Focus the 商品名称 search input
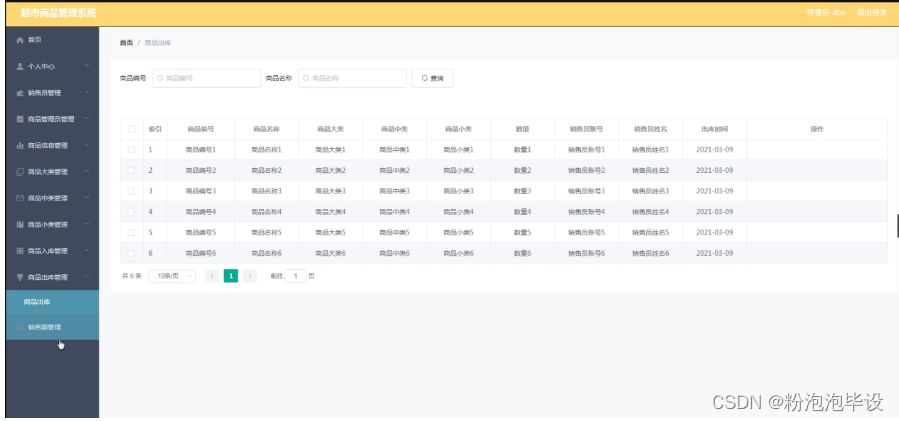This screenshot has width=899, height=421. click(x=352, y=79)
